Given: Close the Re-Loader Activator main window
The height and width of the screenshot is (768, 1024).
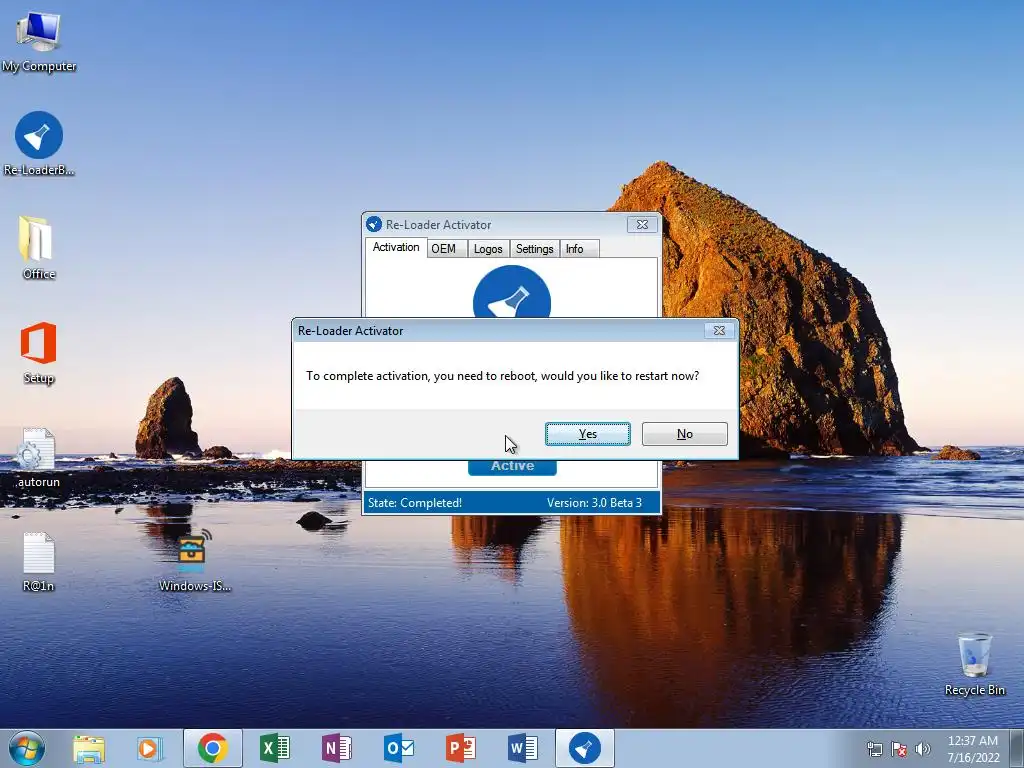Looking at the screenshot, I should tap(642, 225).
